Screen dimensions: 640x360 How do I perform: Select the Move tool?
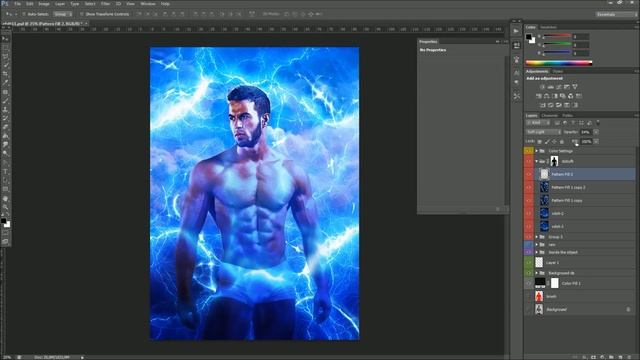(x=5, y=39)
